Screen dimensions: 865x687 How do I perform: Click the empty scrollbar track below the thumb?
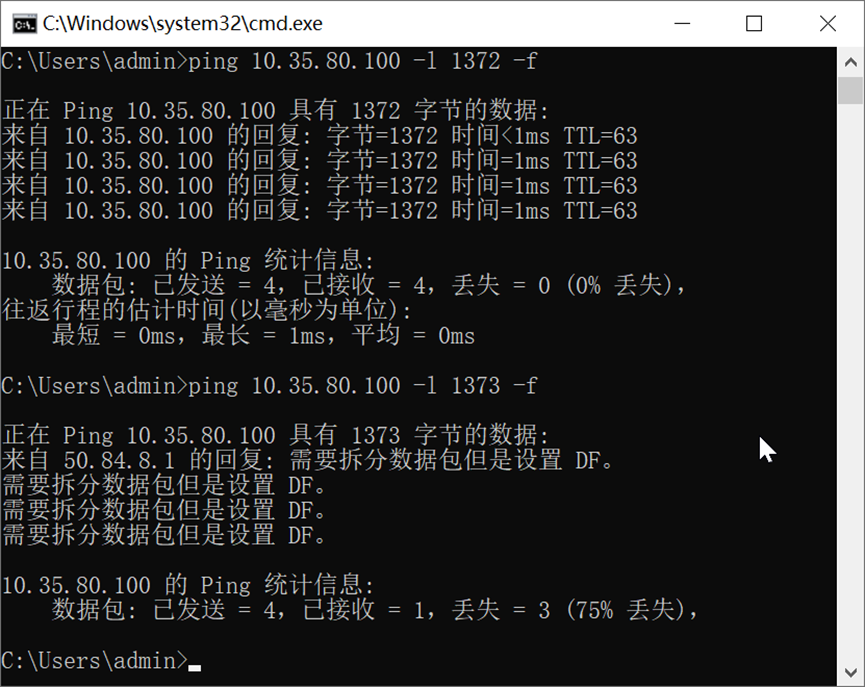(853, 400)
